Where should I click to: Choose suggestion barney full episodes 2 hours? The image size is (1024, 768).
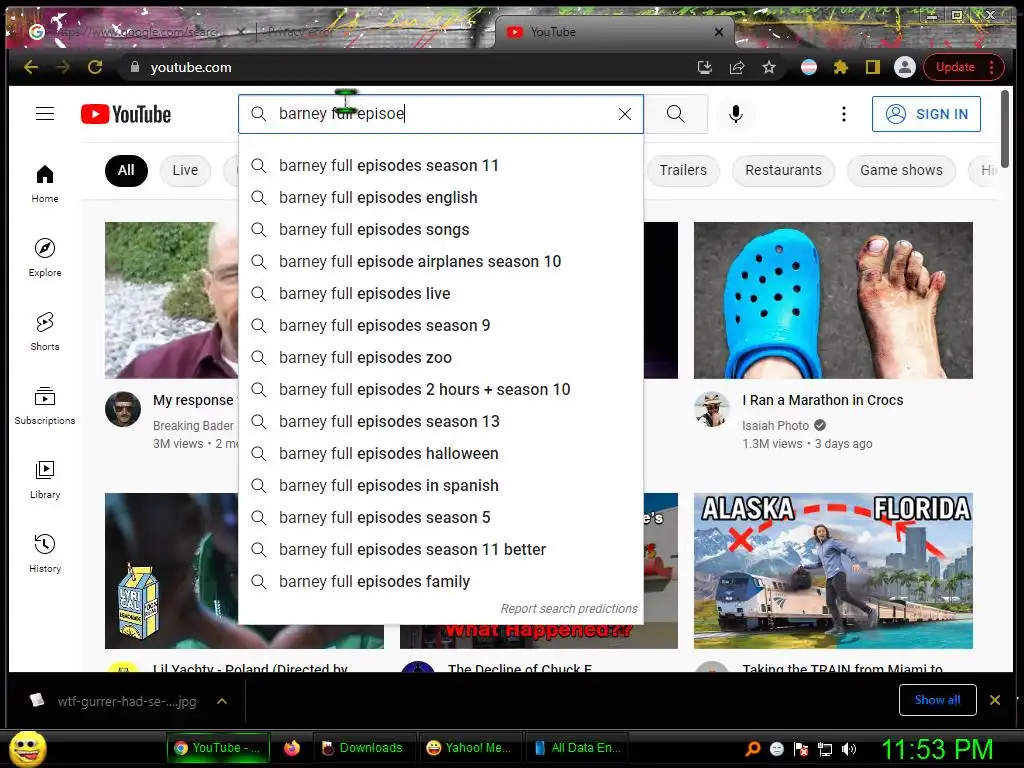(x=441, y=390)
